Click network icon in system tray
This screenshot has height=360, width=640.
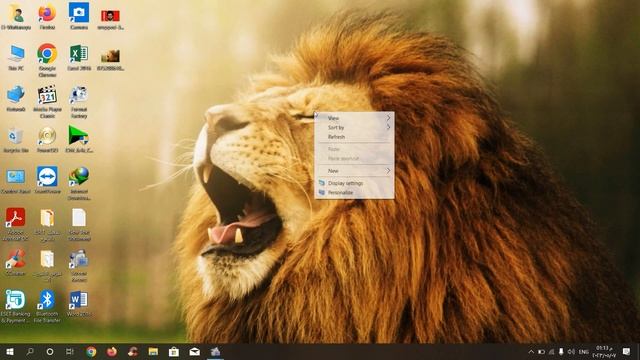click(551, 352)
